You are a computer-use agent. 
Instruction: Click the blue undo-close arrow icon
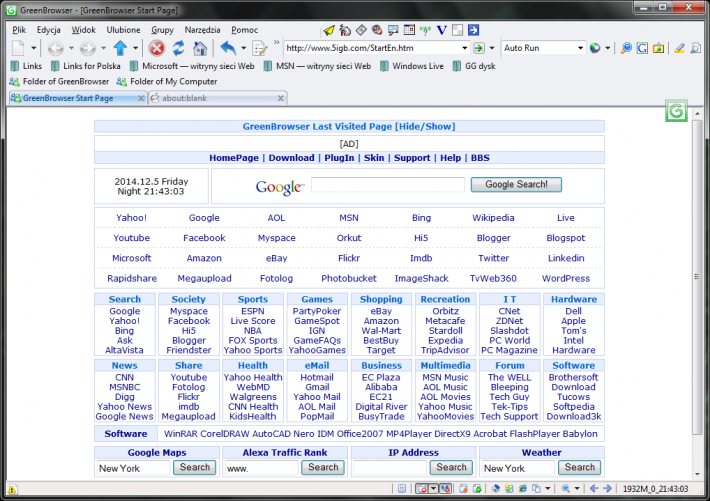228,48
